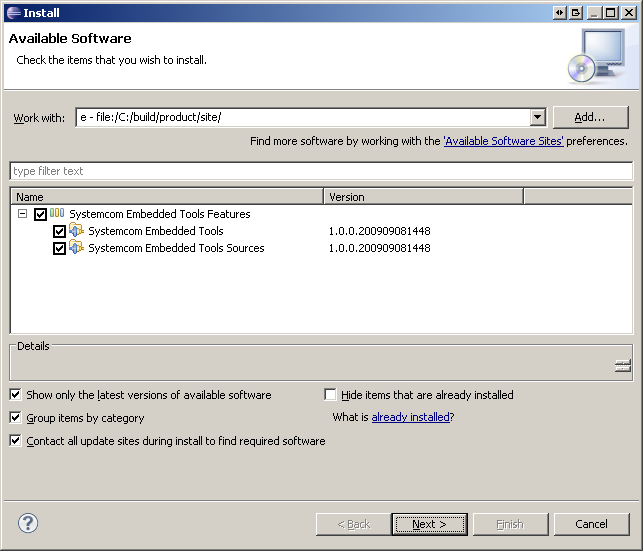This screenshot has height=551, width=643.
Task: Click the Eclipse icon in the Install title bar
Action: pos(14,13)
